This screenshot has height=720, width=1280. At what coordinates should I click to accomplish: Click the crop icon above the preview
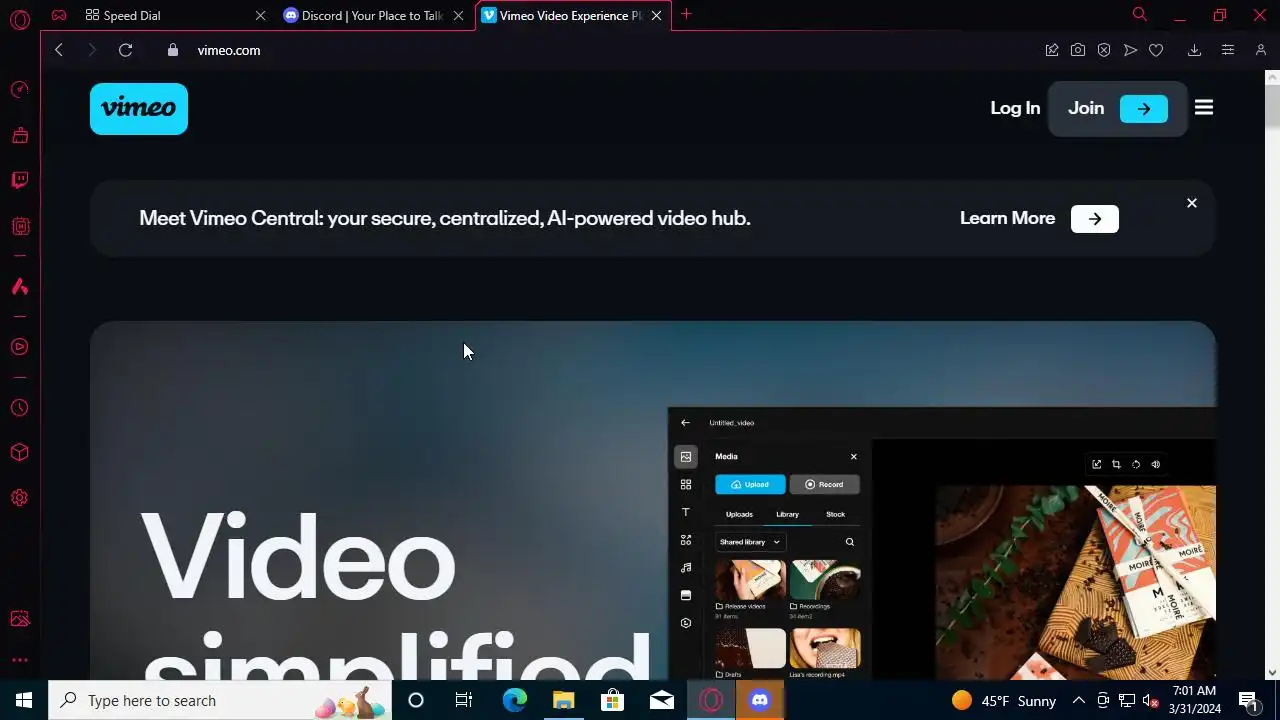(1116, 464)
